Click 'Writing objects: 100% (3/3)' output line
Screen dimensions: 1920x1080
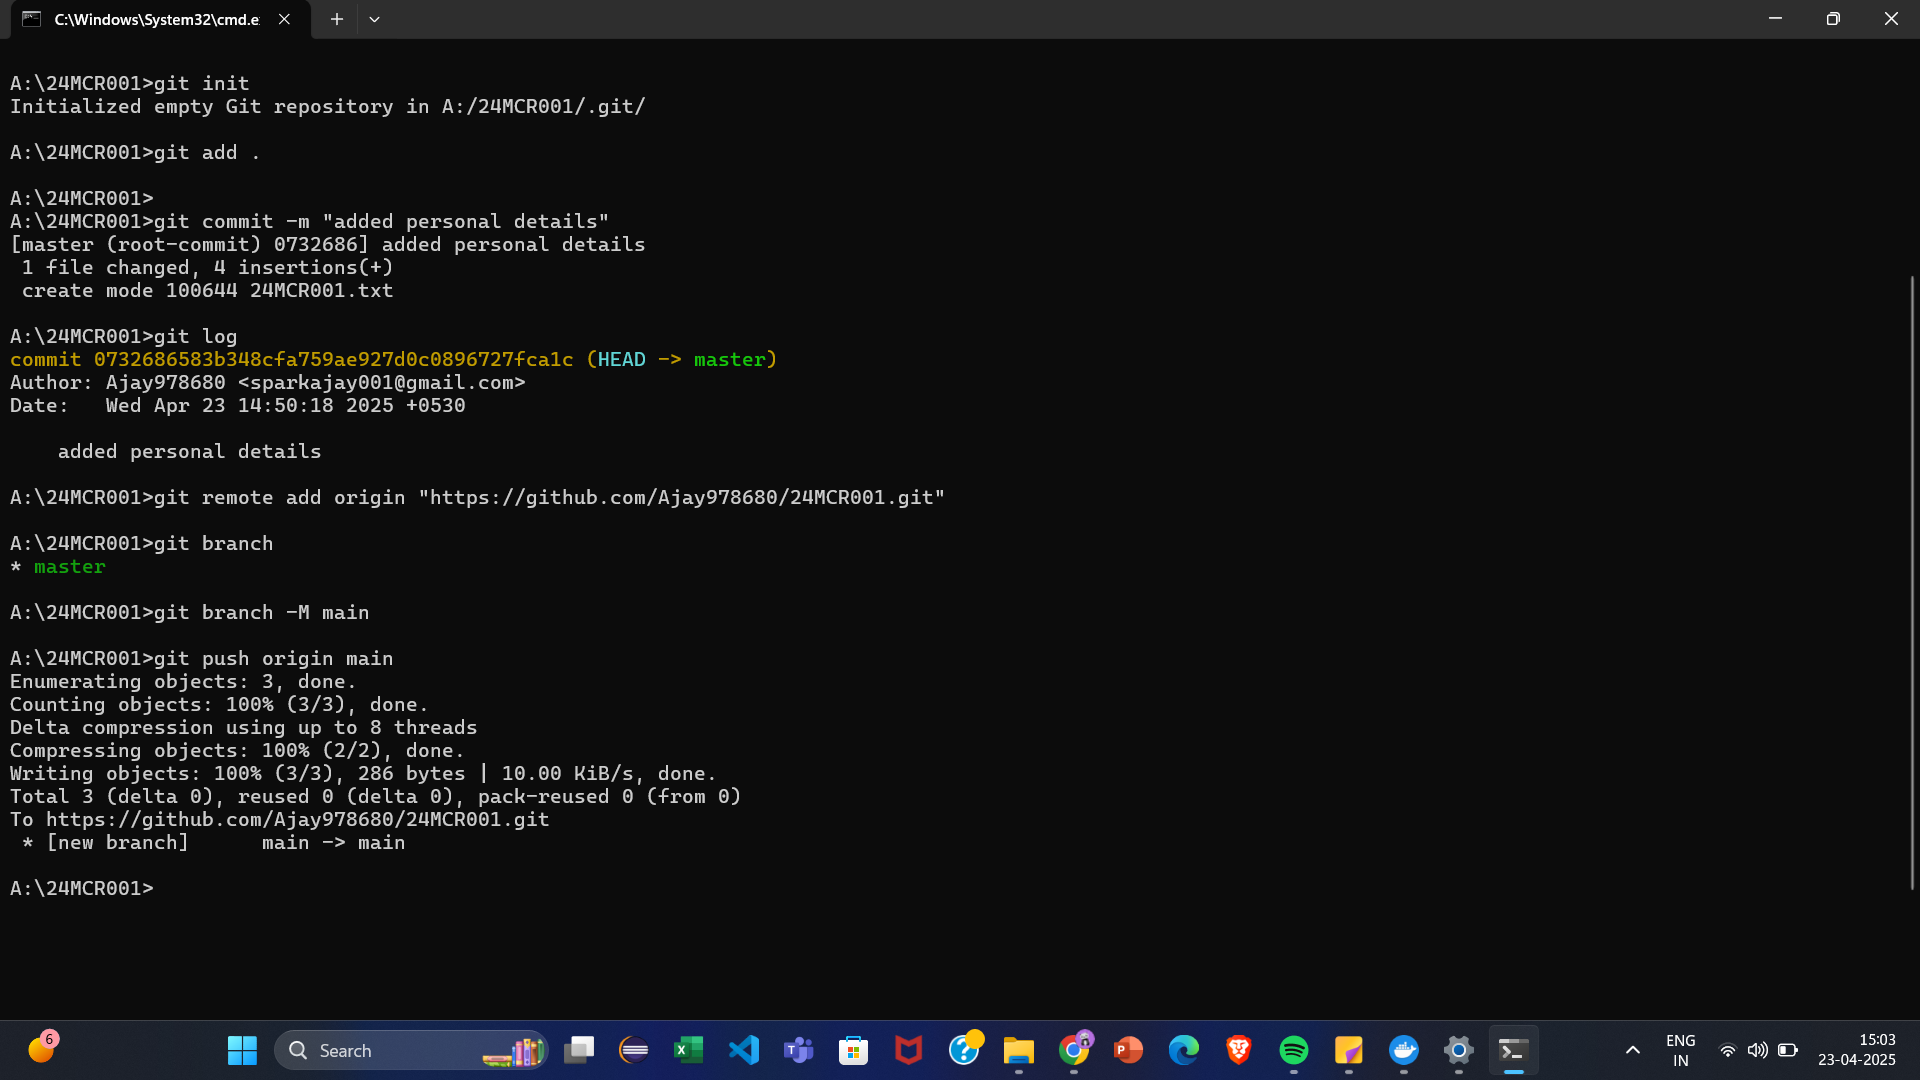coord(363,773)
